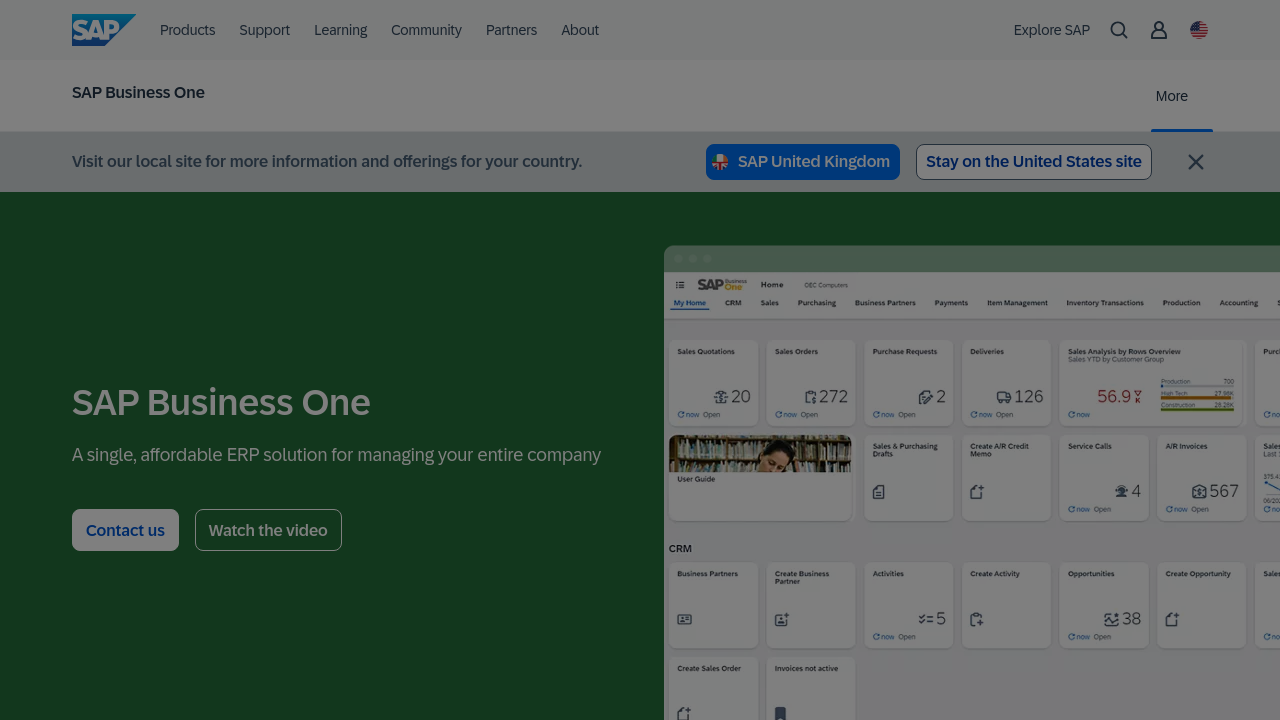1280x720 pixels.
Task: Expand the Products menu
Action: click(187, 30)
